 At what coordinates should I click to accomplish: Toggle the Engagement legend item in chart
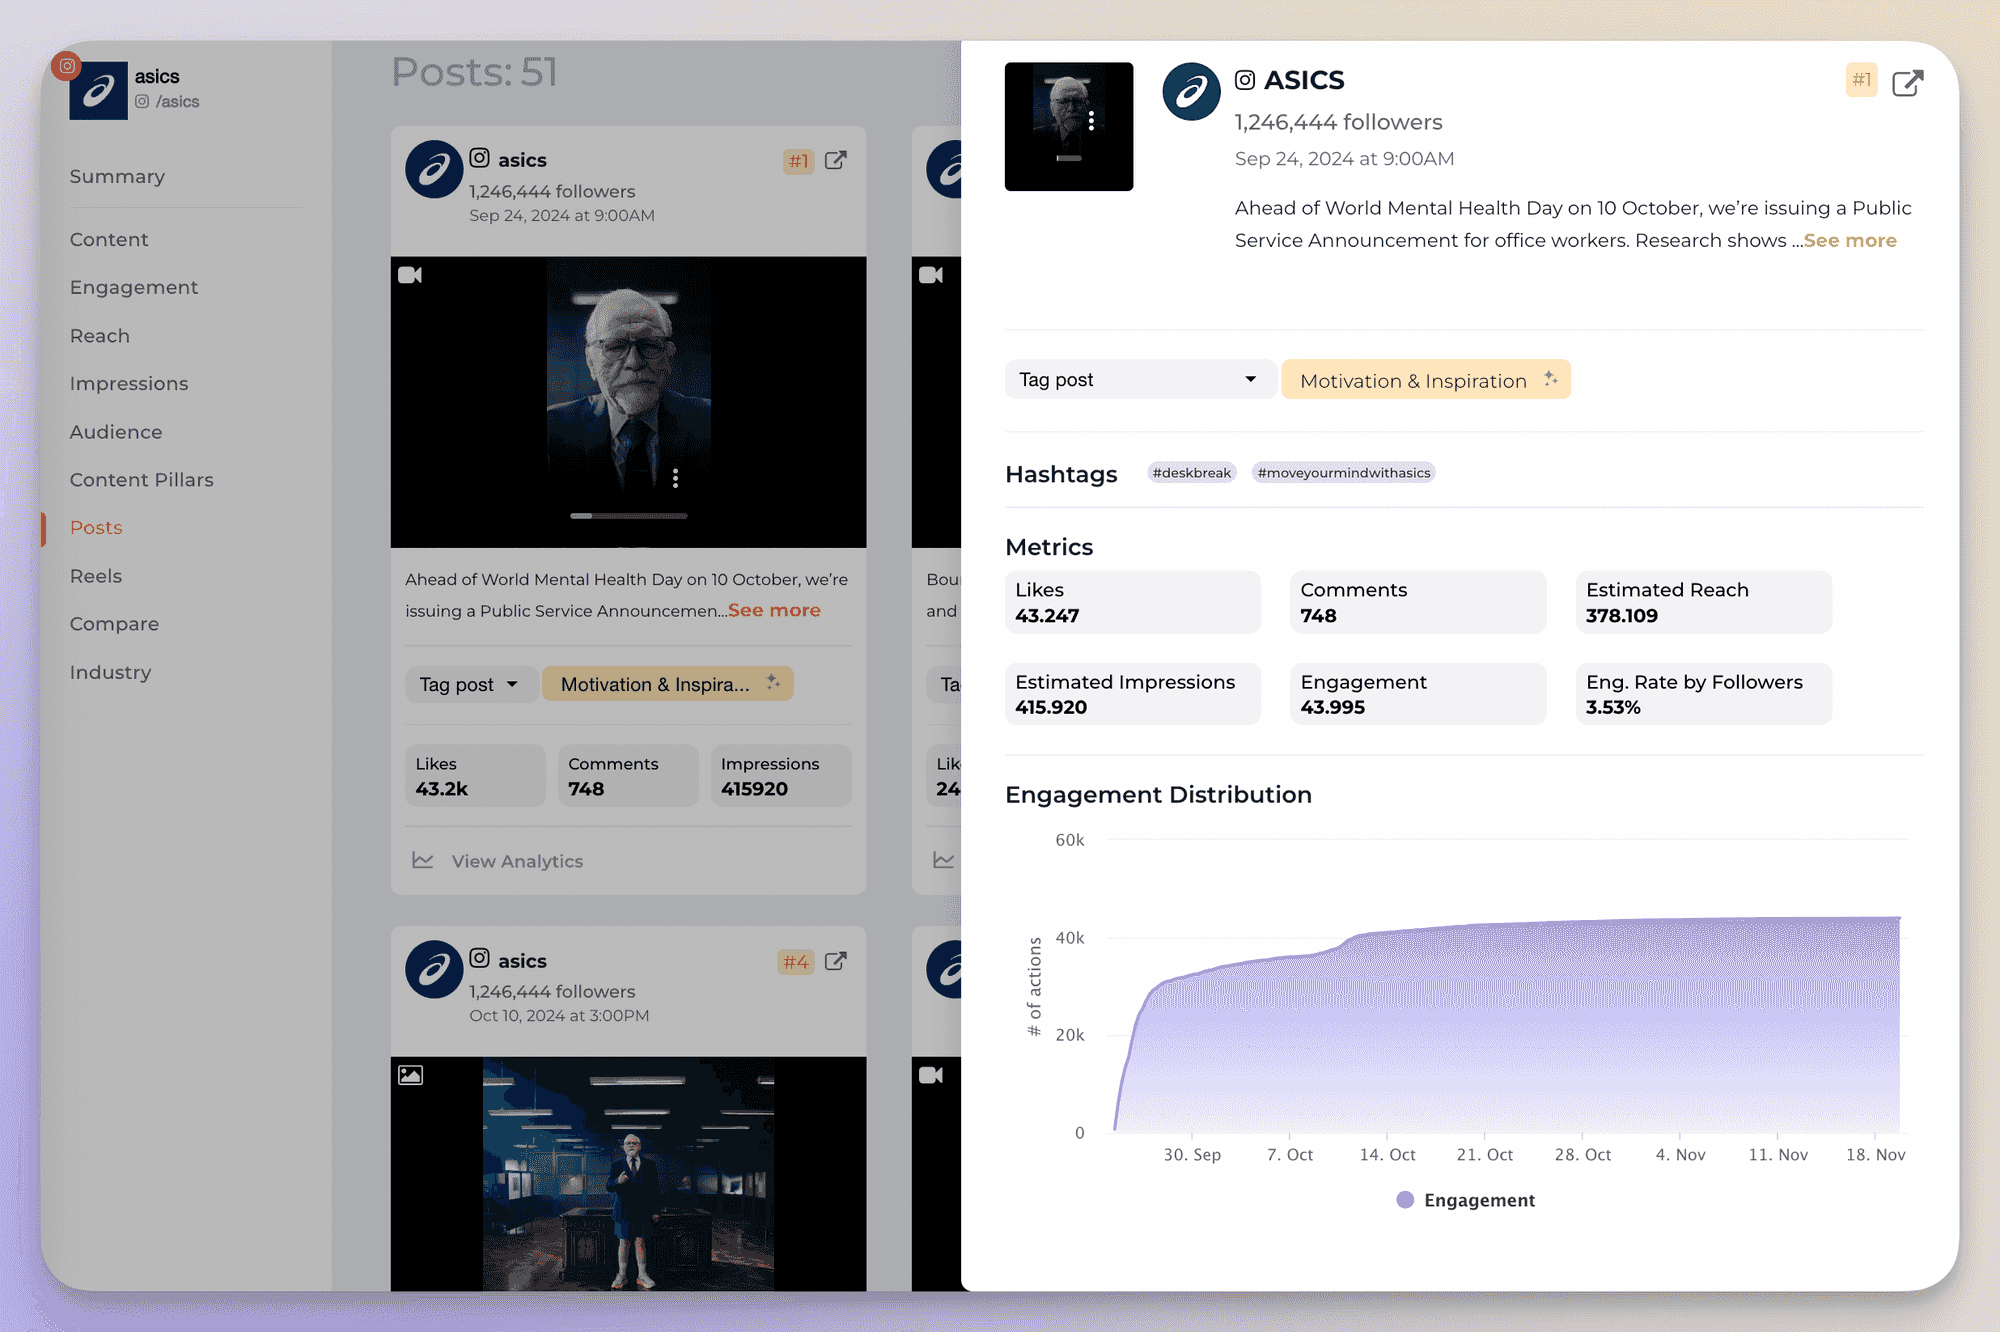(1466, 1200)
